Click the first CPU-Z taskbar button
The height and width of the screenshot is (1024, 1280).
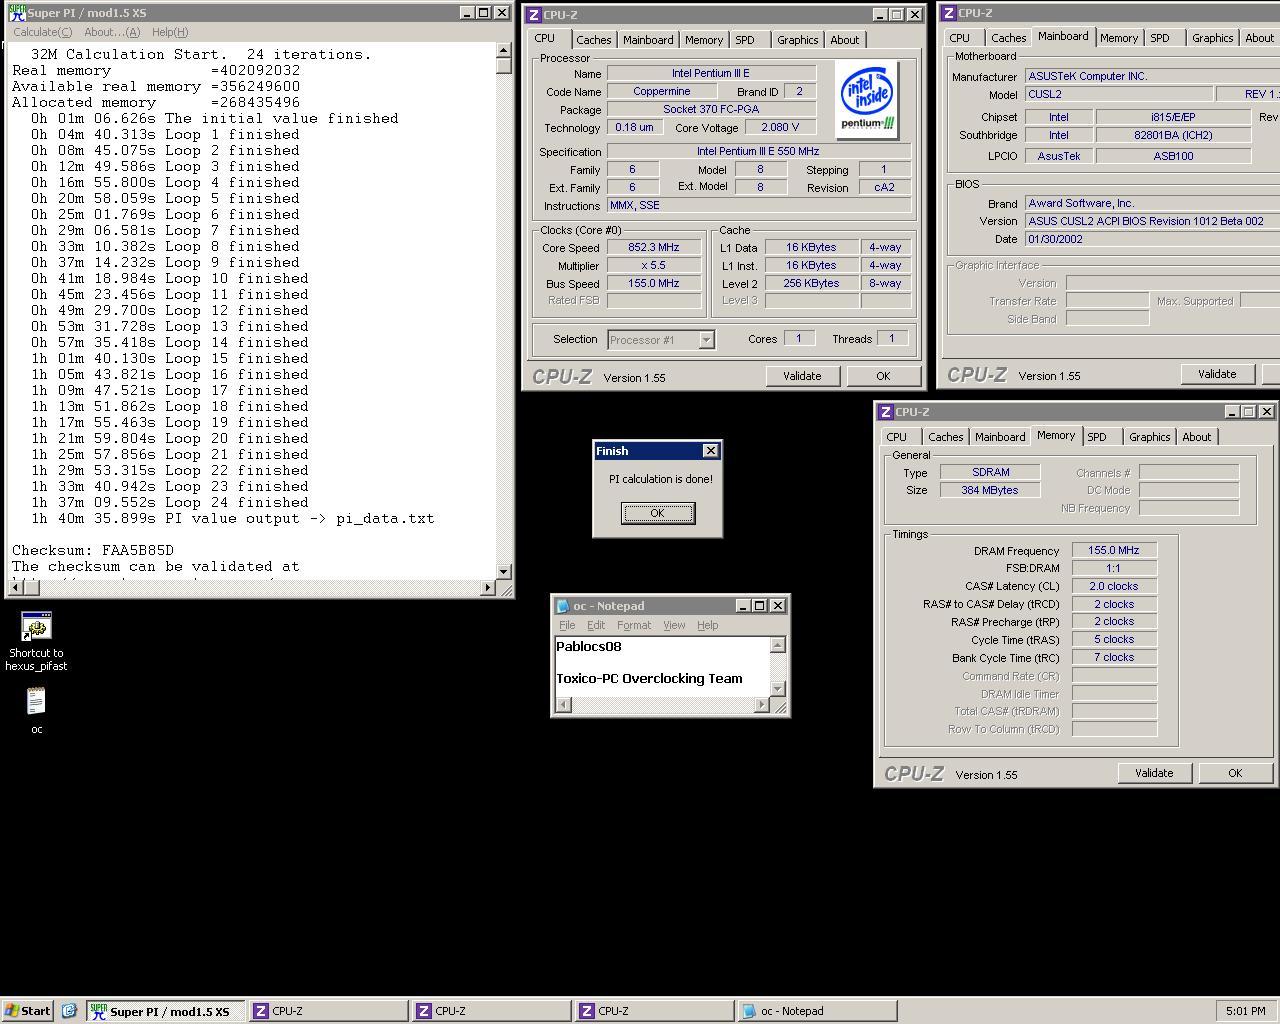click(328, 1011)
